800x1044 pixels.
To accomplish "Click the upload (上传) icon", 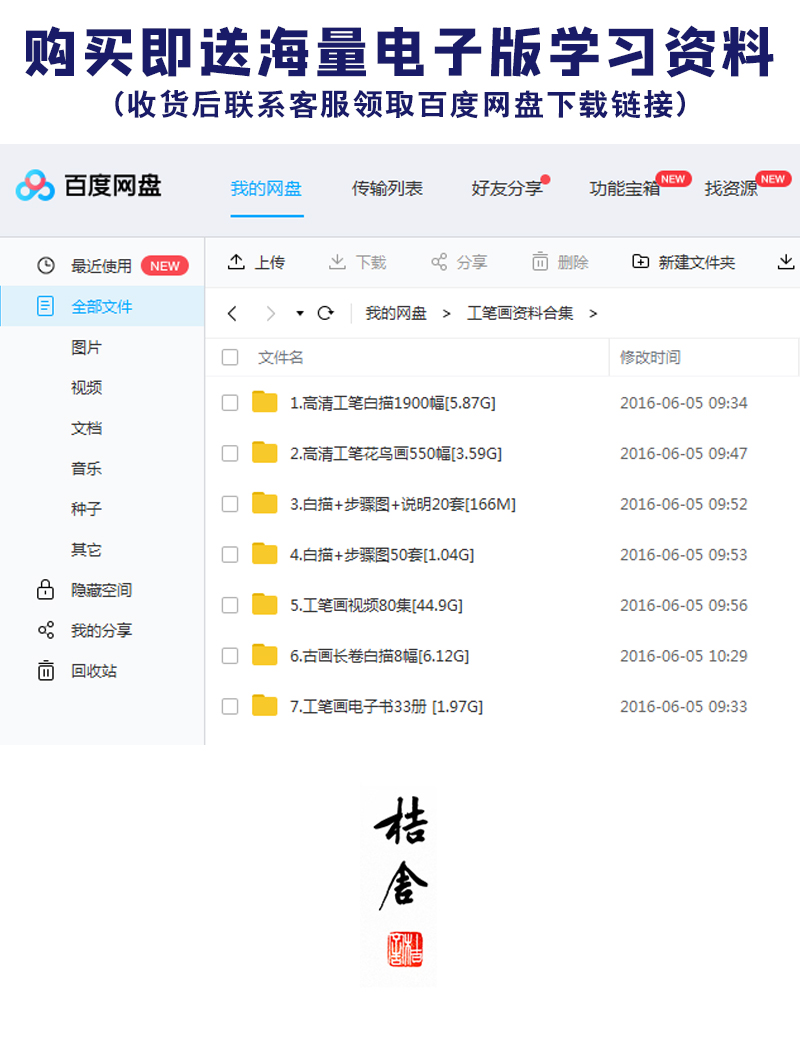I will pyautogui.click(x=236, y=262).
